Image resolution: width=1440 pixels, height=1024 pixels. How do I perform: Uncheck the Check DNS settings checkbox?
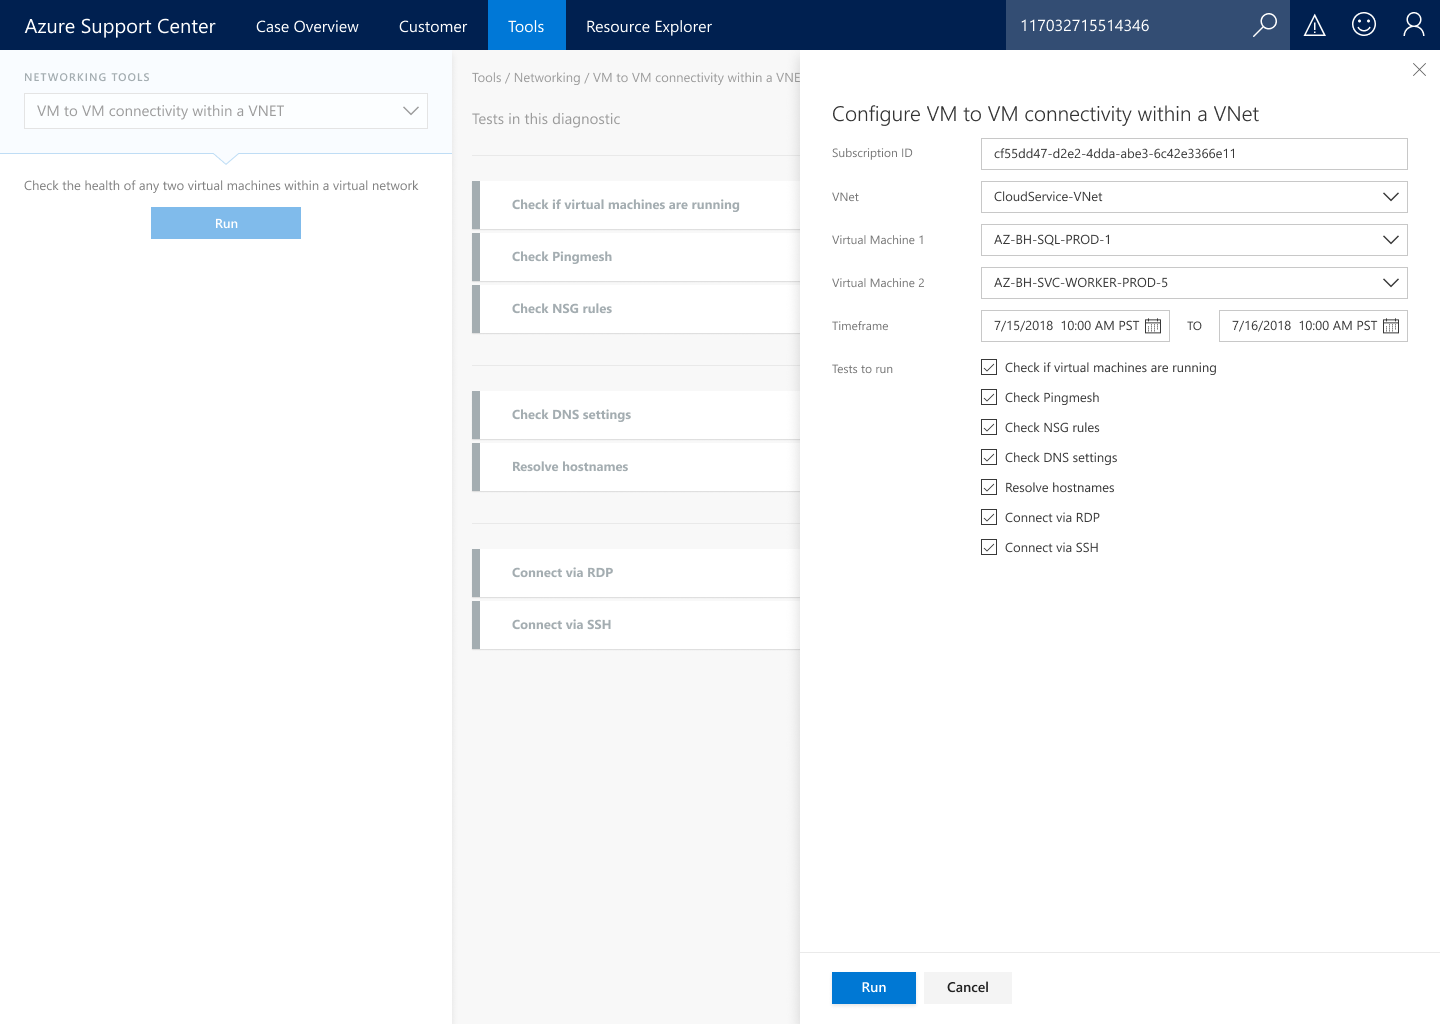[989, 457]
